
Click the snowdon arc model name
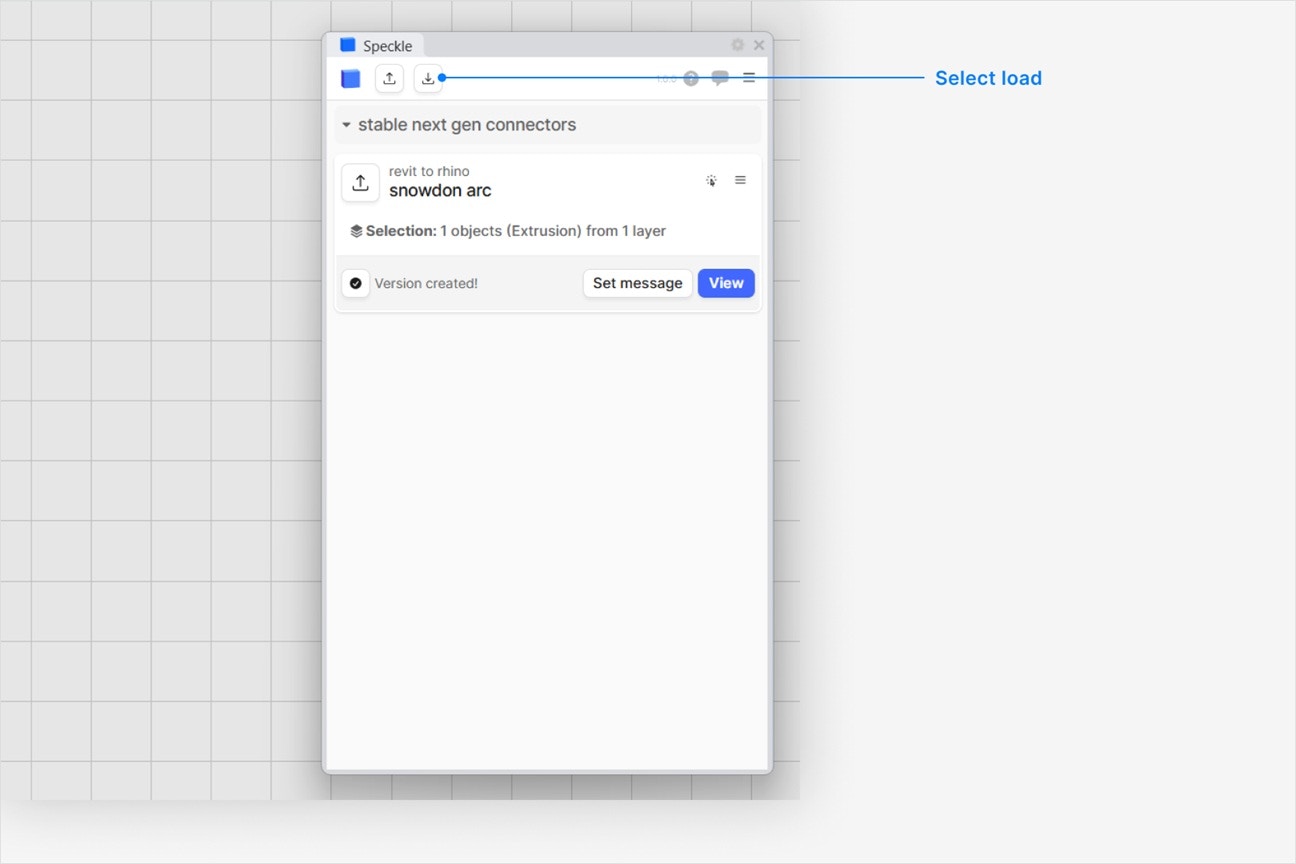pos(440,190)
